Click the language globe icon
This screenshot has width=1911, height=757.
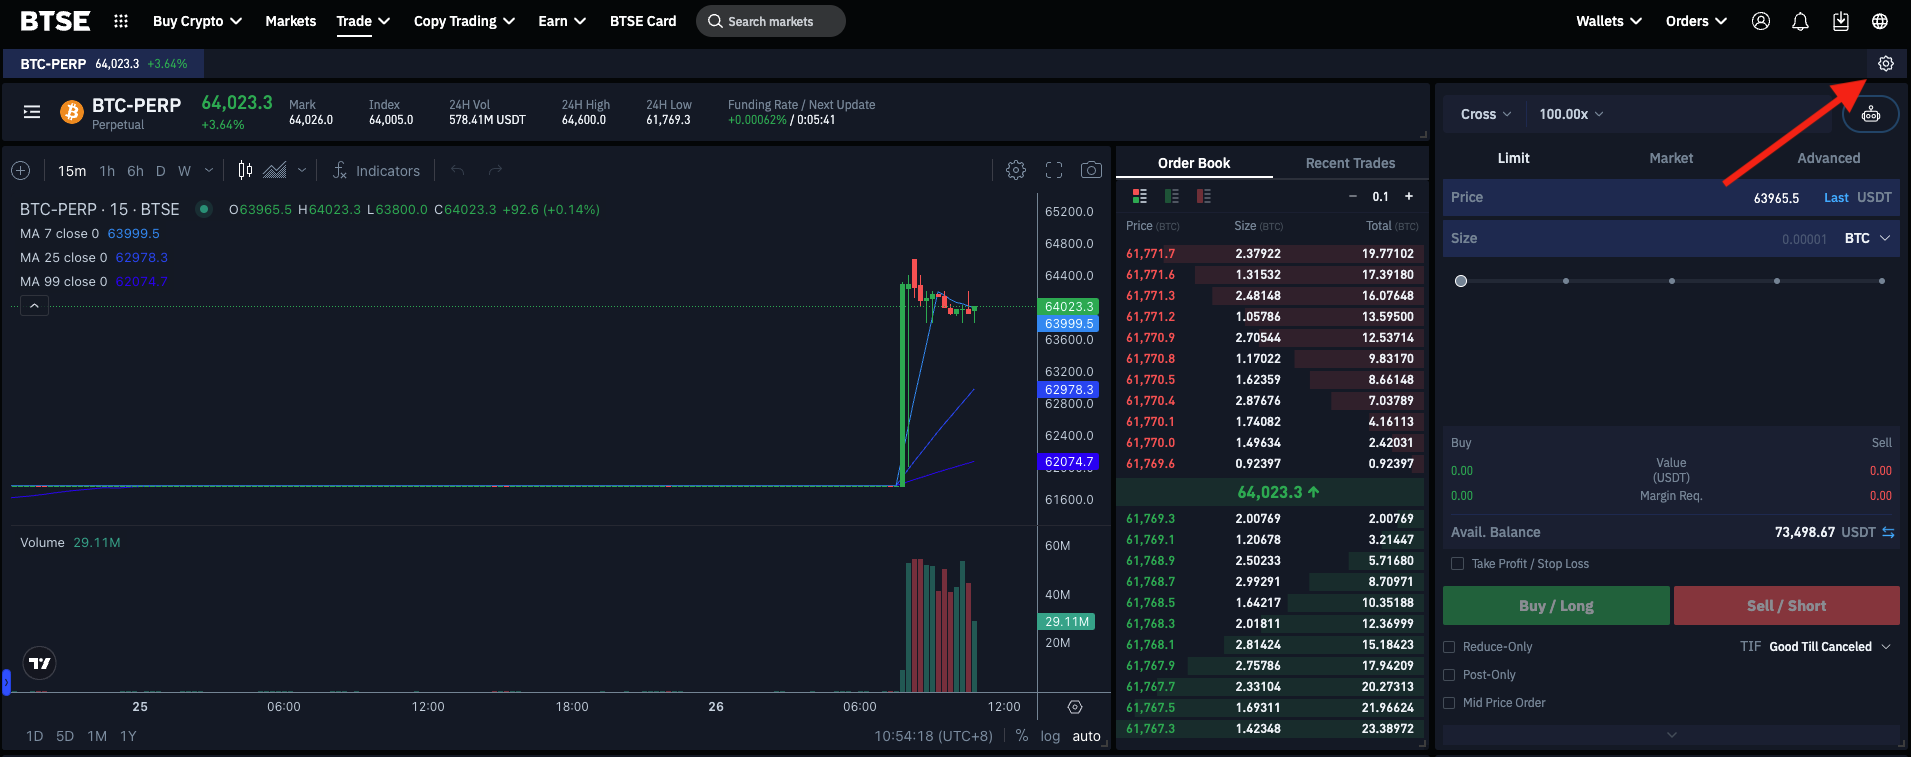pyautogui.click(x=1880, y=21)
